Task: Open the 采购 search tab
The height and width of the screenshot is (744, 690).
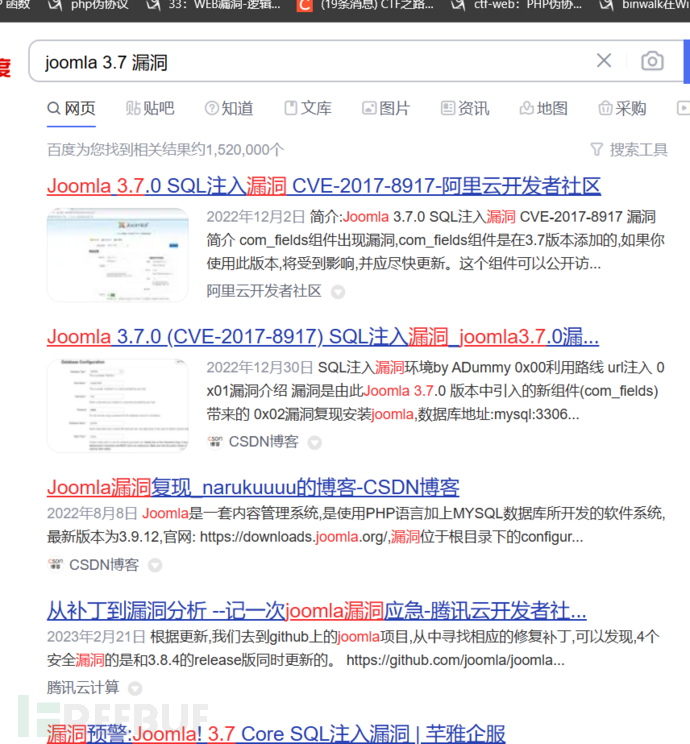Action: point(621,108)
